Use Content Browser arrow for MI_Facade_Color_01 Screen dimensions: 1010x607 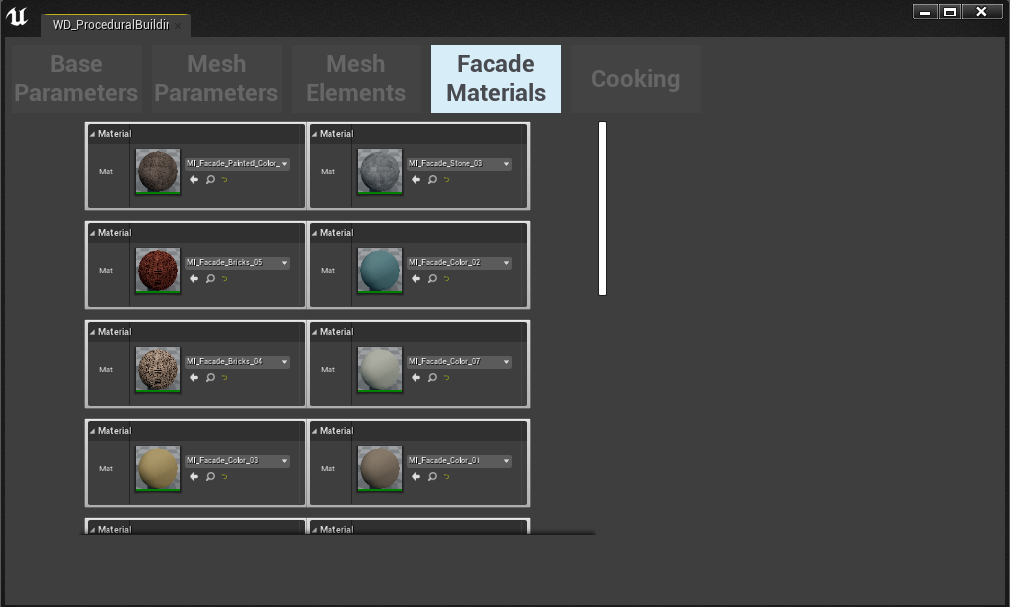coord(415,477)
